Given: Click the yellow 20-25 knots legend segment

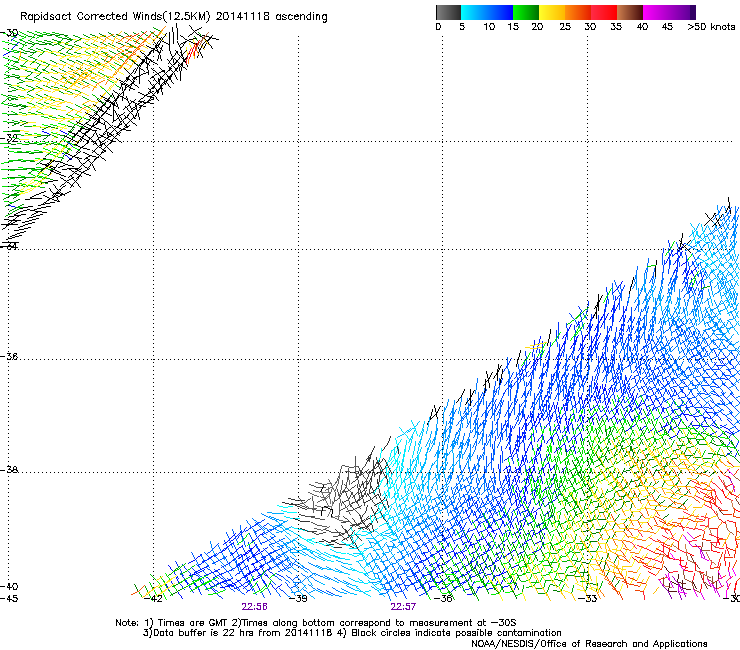Looking at the screenshot, I should pos(552,12).
